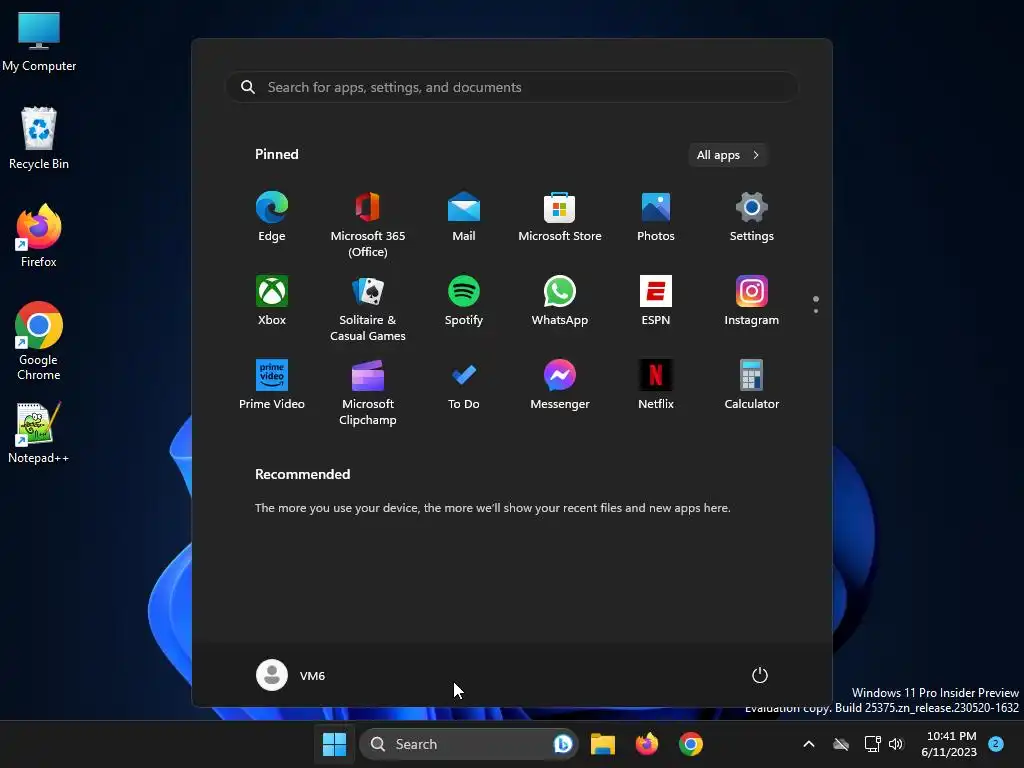Open the Mail app

[464, 218]
